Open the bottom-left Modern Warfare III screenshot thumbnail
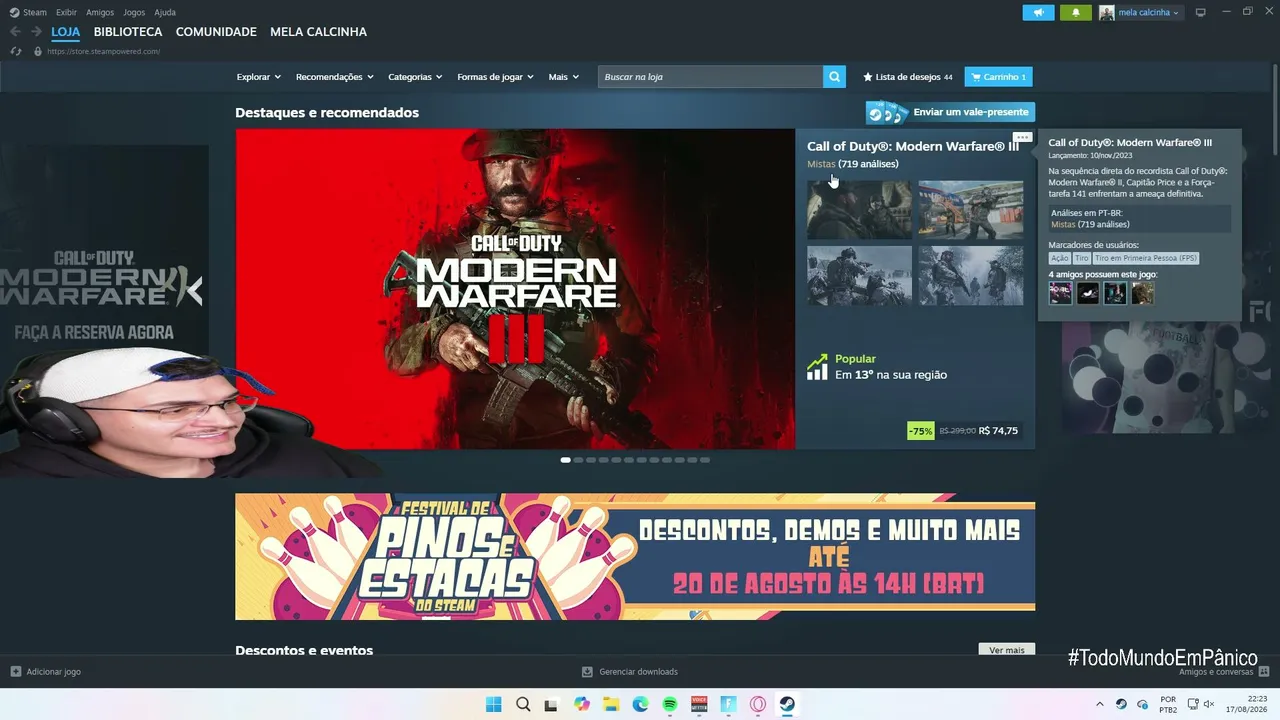 (859, 276)
